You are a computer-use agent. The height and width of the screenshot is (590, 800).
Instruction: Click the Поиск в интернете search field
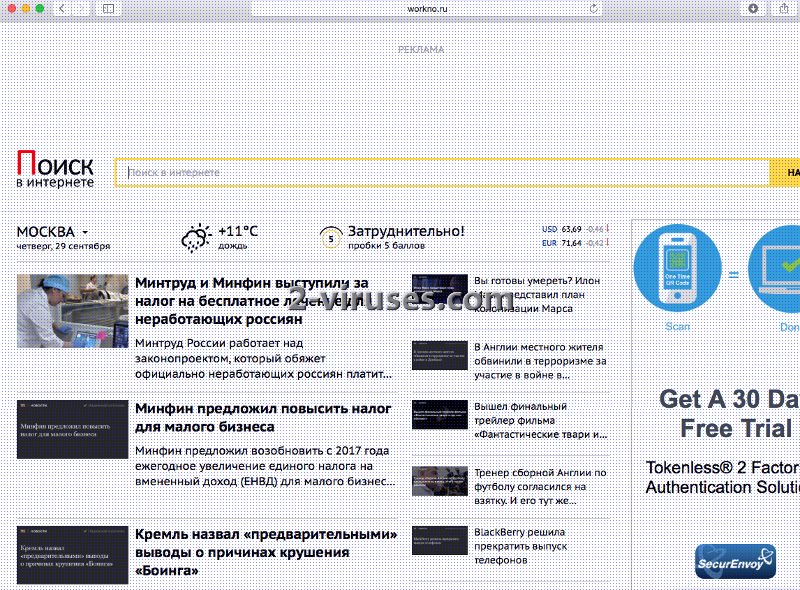click(x=442, y=172)
